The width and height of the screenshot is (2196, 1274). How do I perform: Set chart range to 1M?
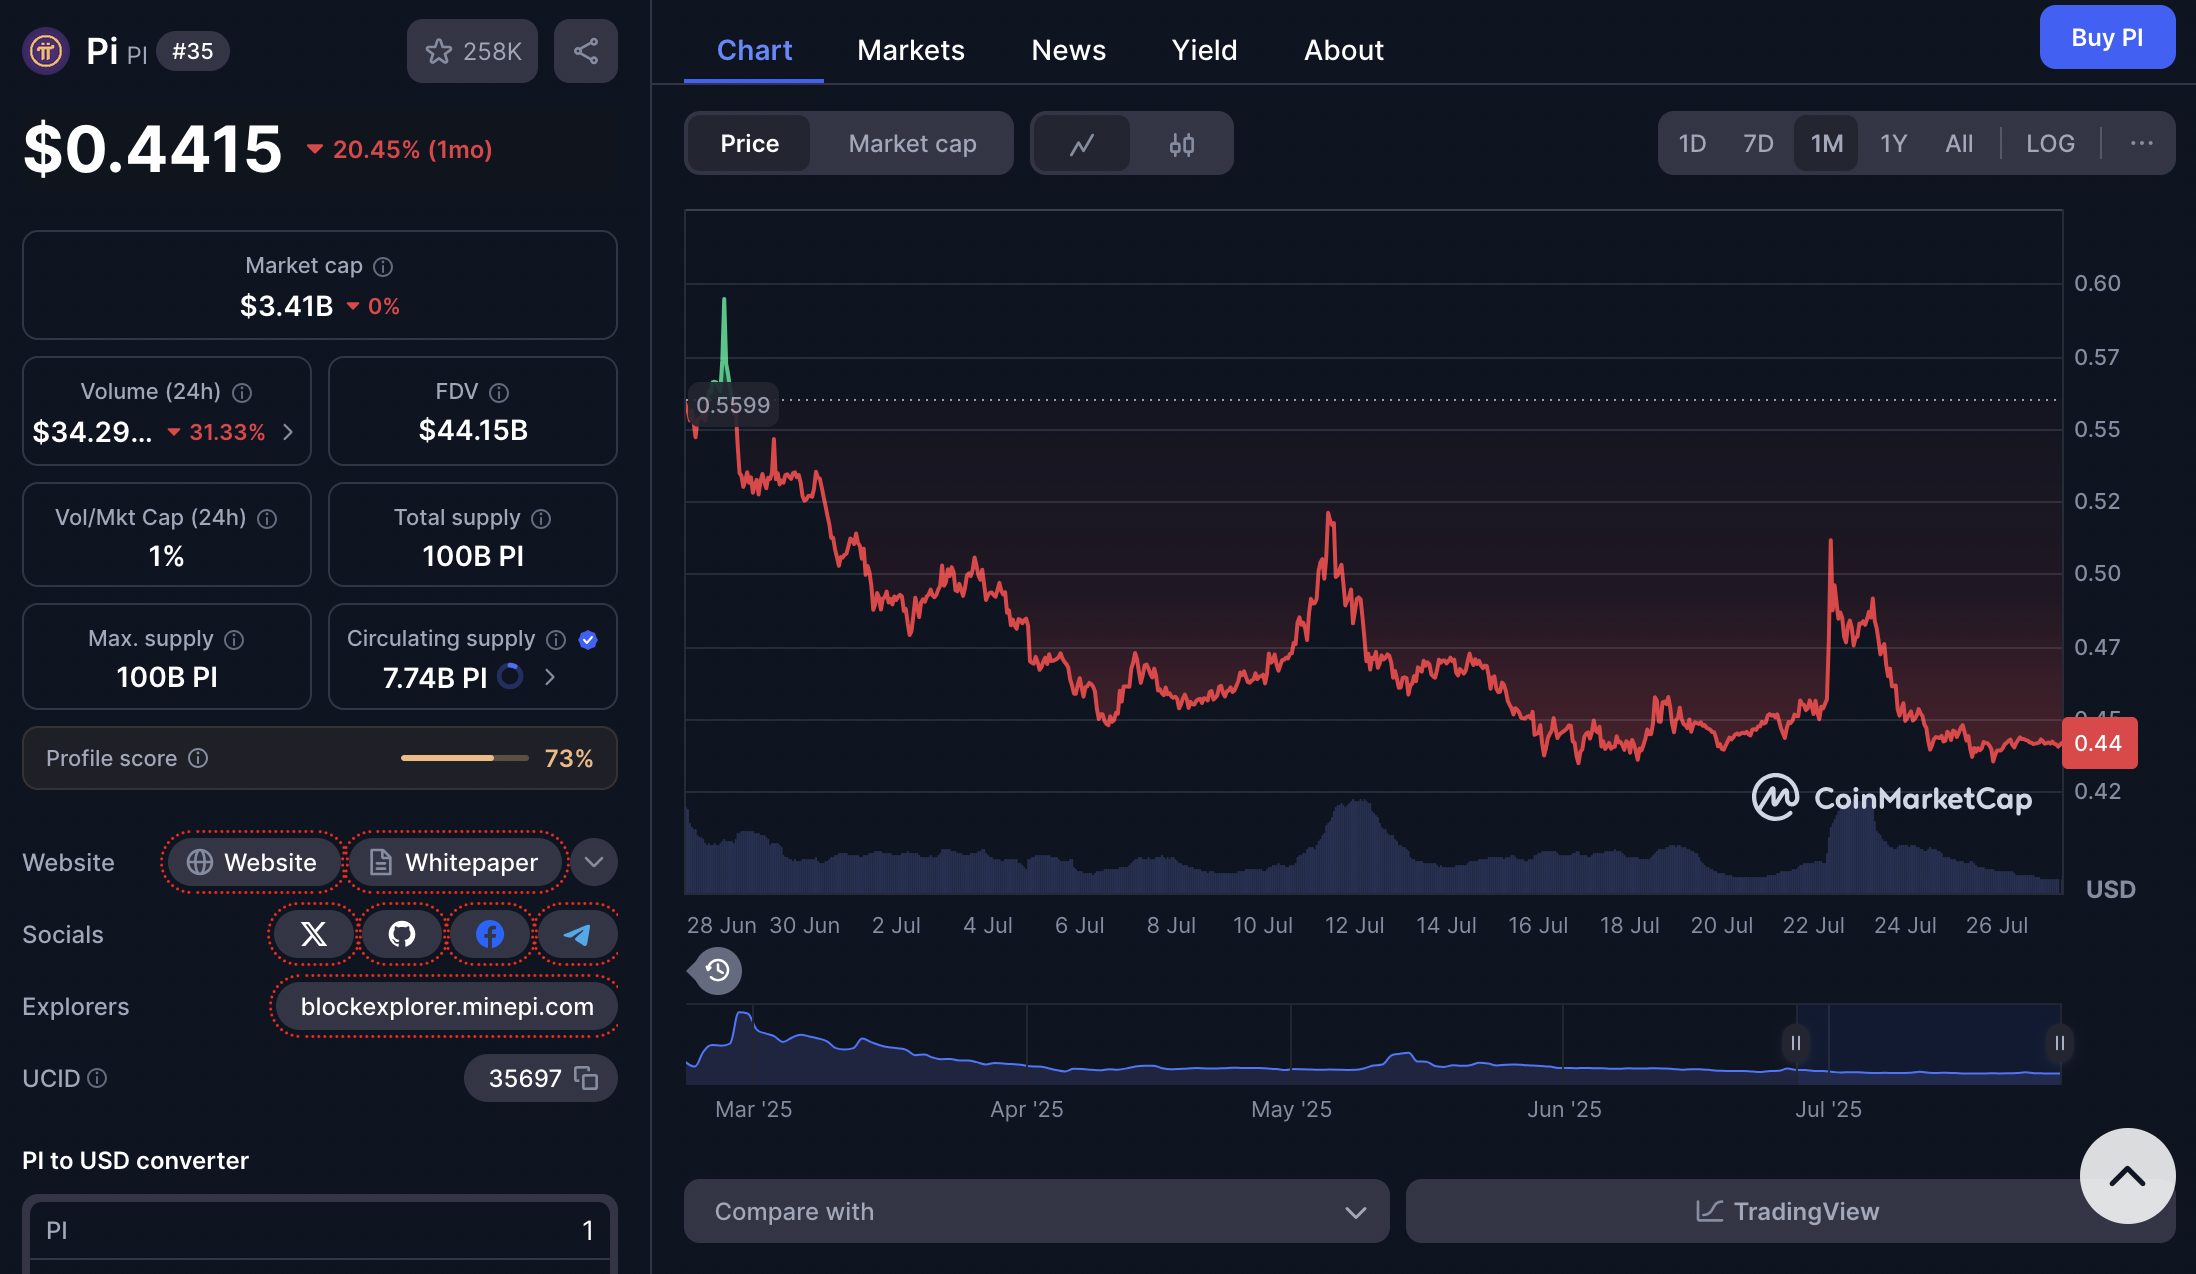pyautogui.click(x=1826, y=144)
